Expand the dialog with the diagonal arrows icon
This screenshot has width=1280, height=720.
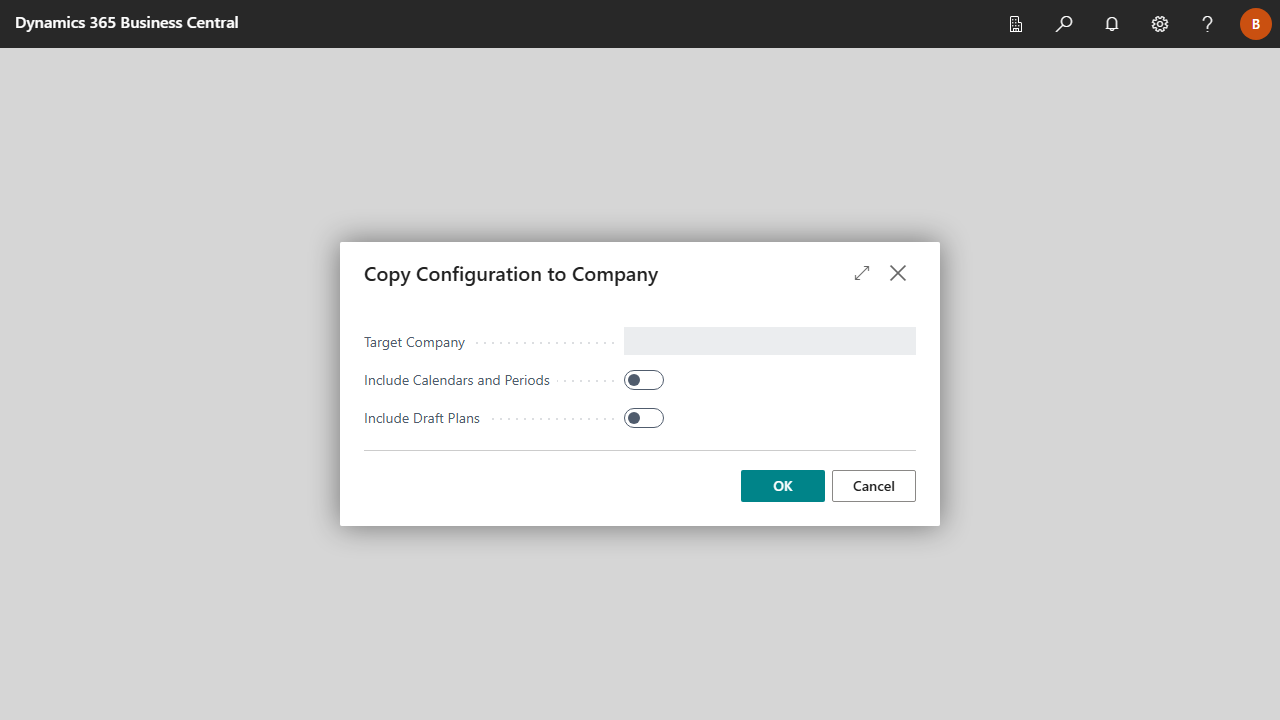862,273
